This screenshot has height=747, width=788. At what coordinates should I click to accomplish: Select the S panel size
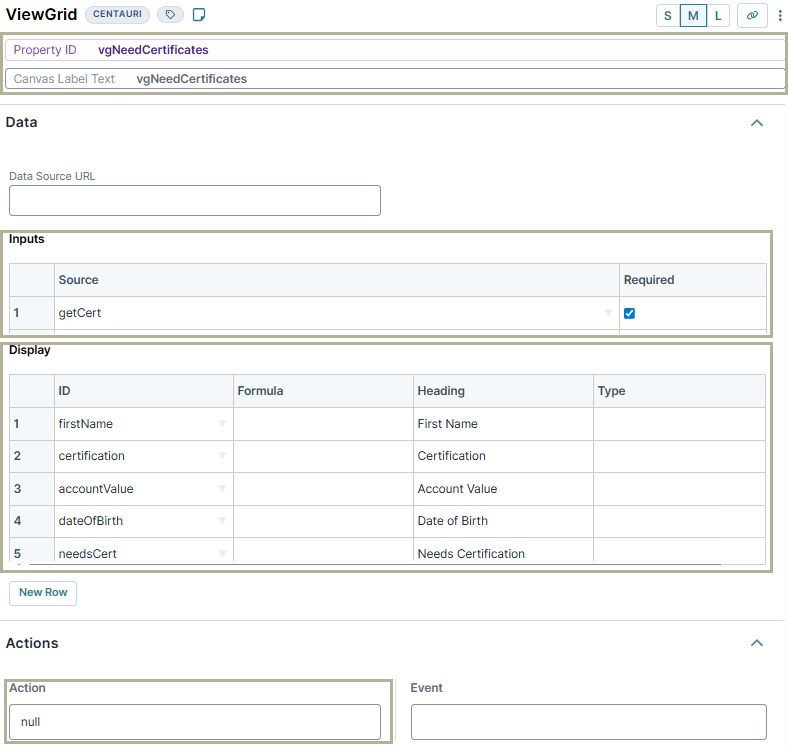click(x=668, y=15)
